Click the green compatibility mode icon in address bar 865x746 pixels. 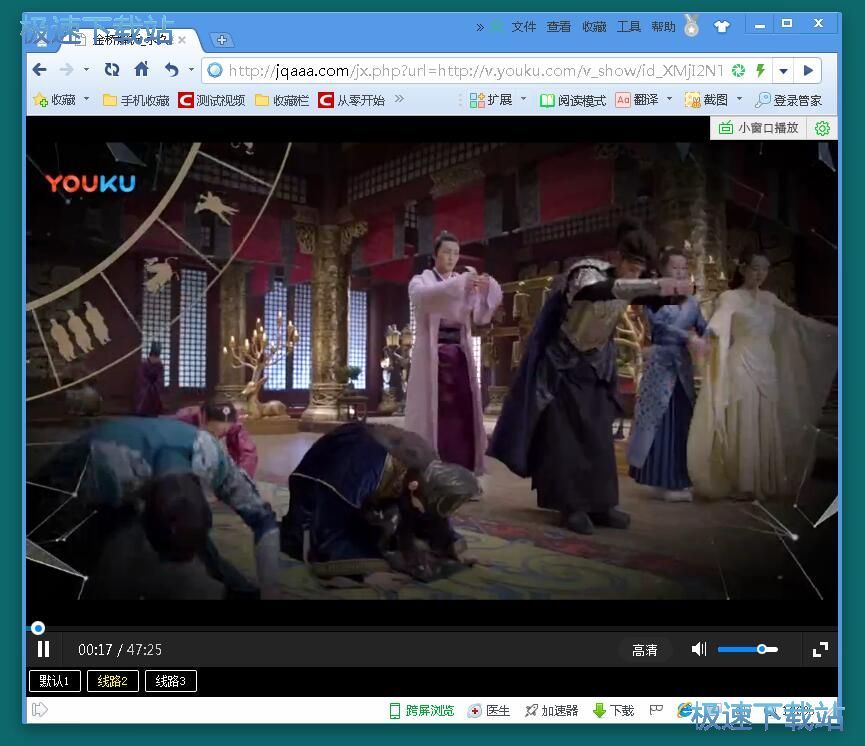coord(738,71)
